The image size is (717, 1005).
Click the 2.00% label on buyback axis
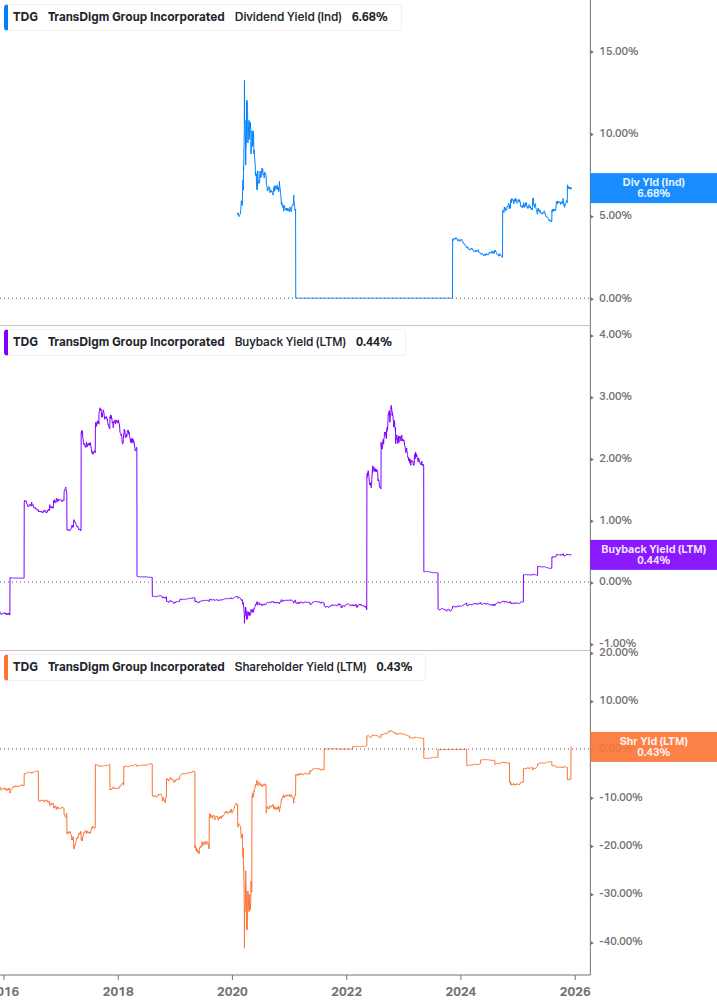[x=615, y=459]
